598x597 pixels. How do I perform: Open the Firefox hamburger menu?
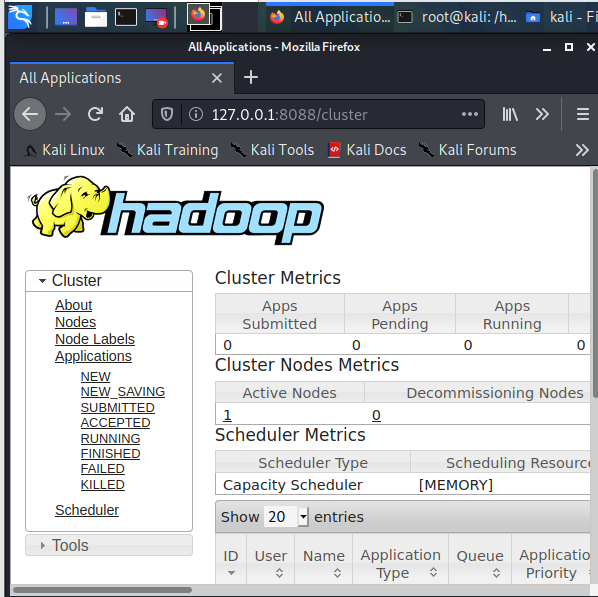coord(583,114)
